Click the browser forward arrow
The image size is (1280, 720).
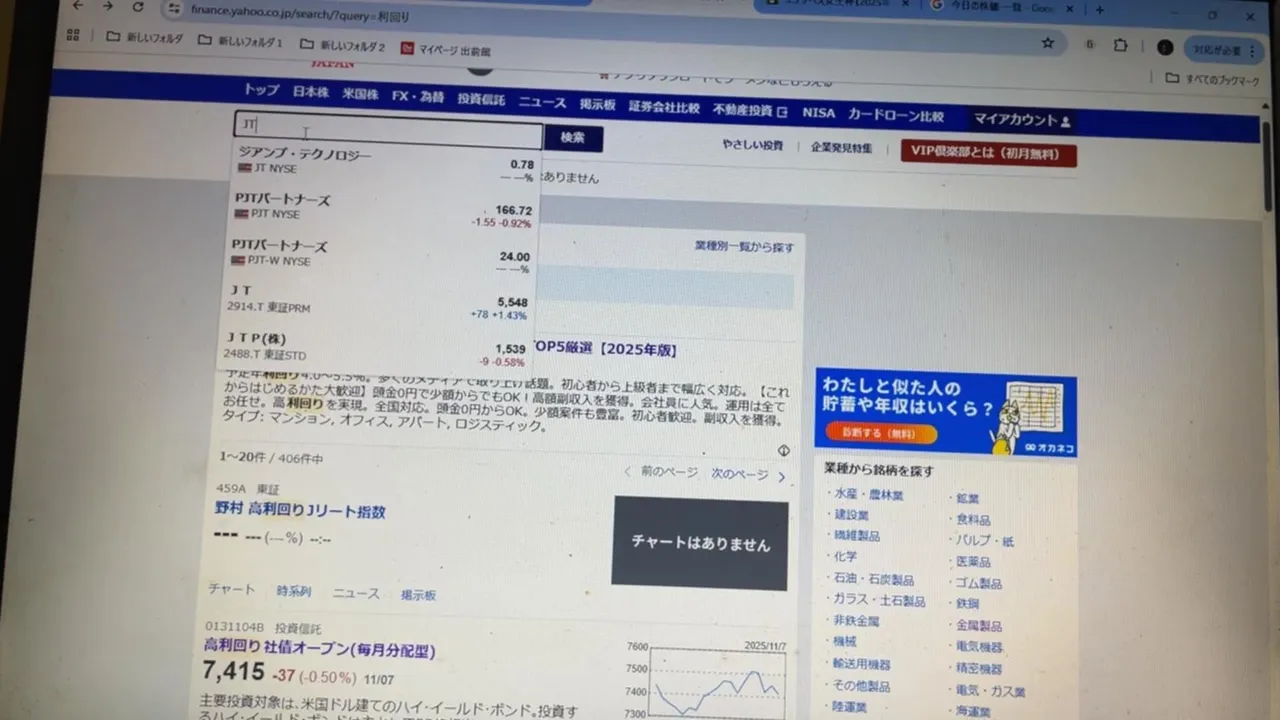pos(108,6)
